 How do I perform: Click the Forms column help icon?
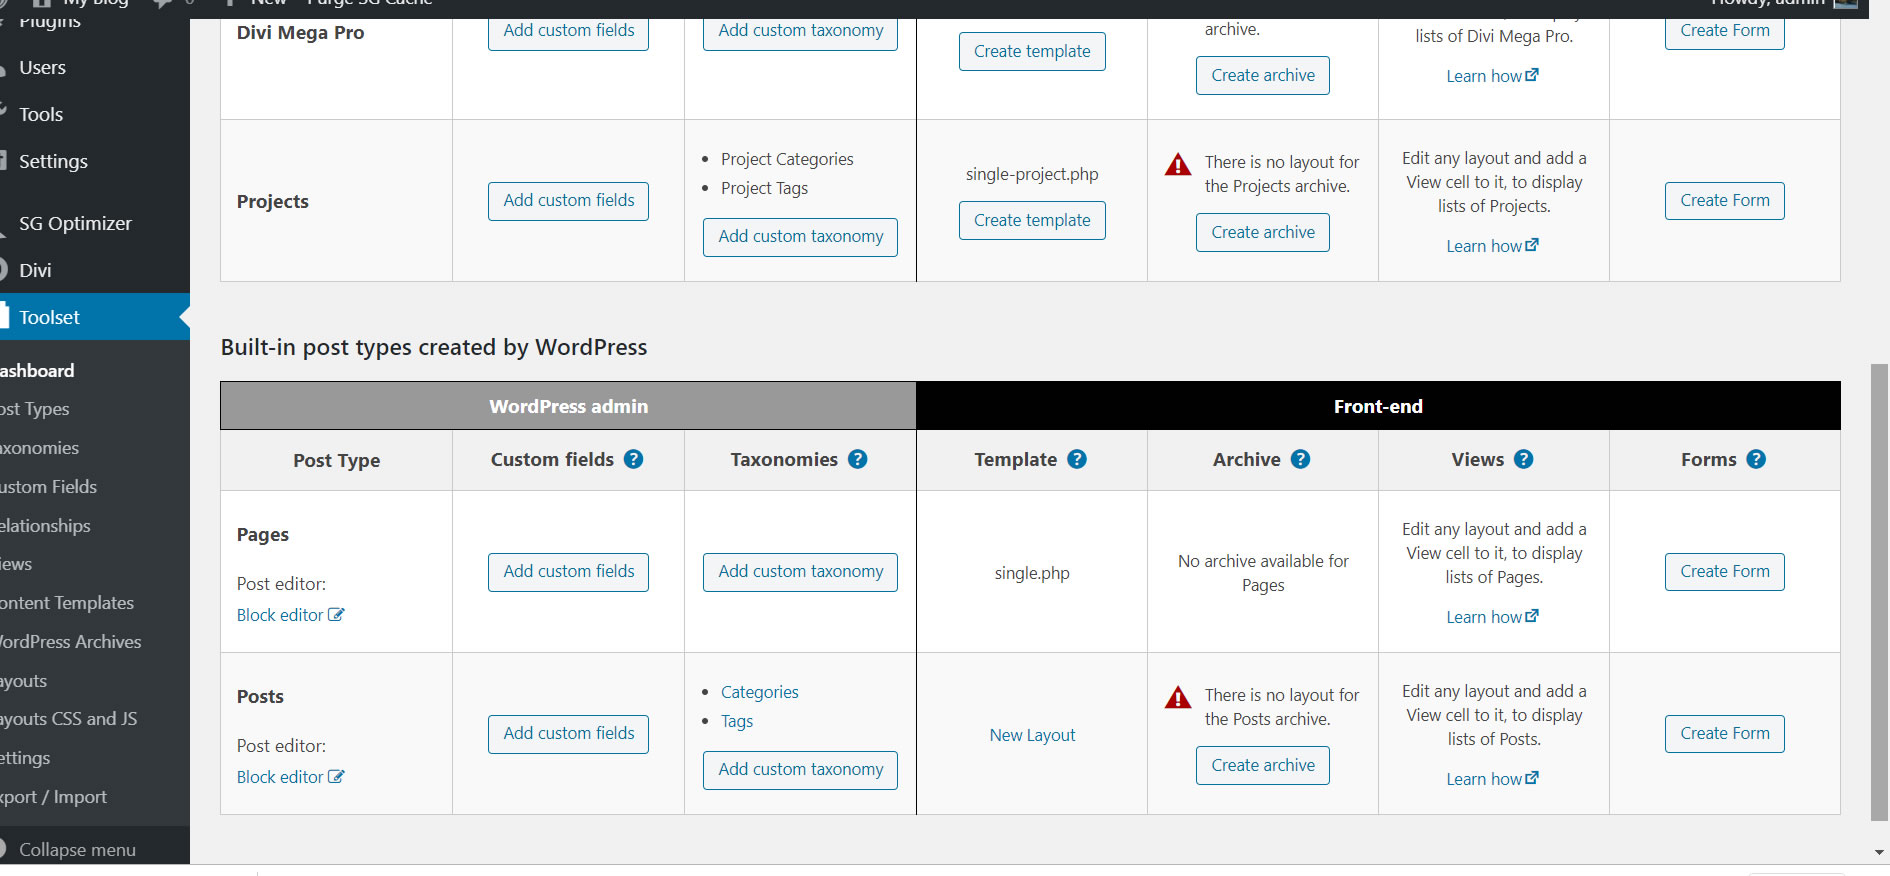coord(1756,459)
